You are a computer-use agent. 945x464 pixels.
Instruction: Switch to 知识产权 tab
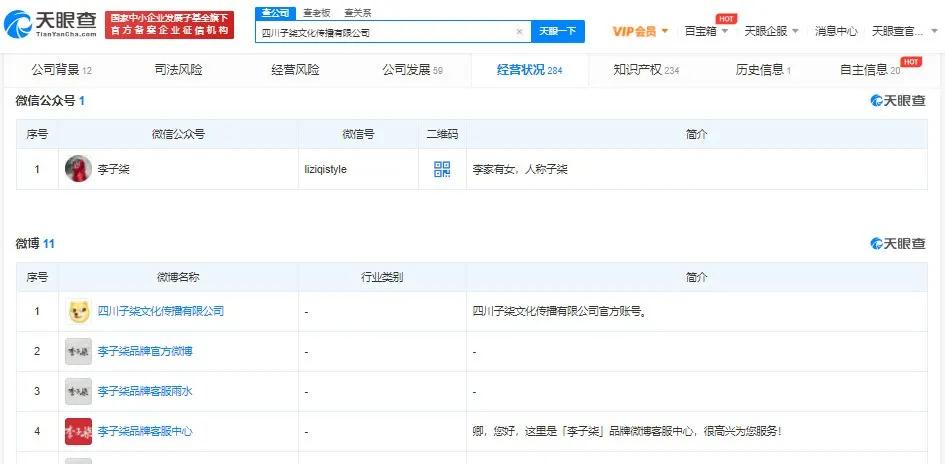pyautogui.click(x=646, y=70)
